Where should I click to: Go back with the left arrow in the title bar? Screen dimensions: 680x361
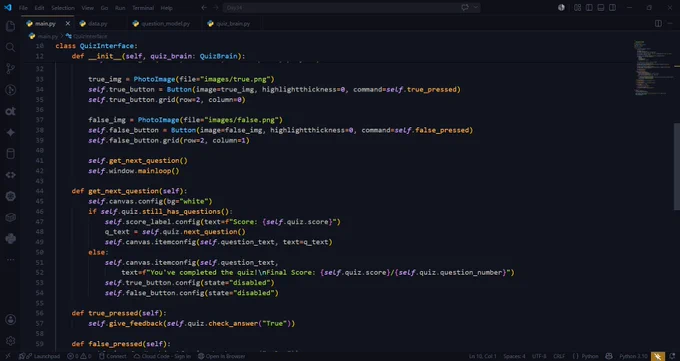pyautogui.click(x=204, y=7)
